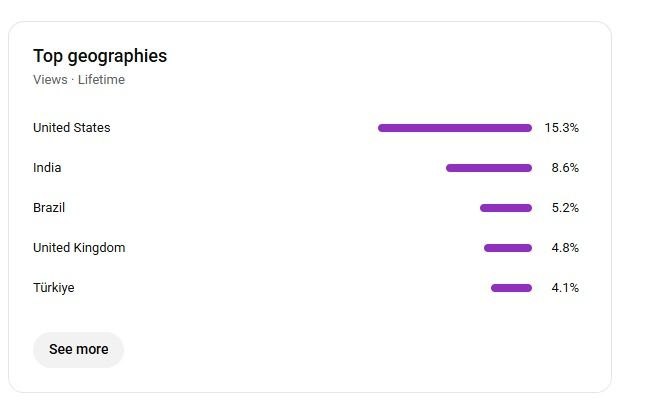
Task: Click the United Kingdom purple bar
Action: pyautogui.click(x=508, y=248)
